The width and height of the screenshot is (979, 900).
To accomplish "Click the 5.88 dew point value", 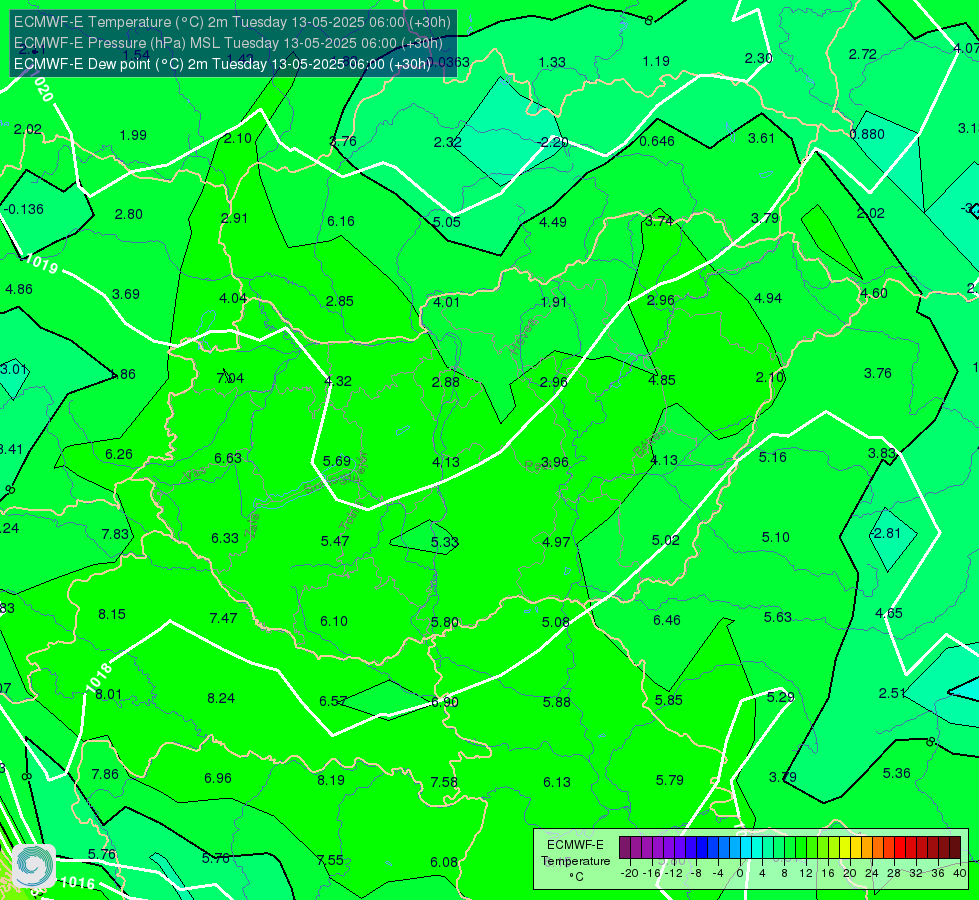I will pos(556,703).
